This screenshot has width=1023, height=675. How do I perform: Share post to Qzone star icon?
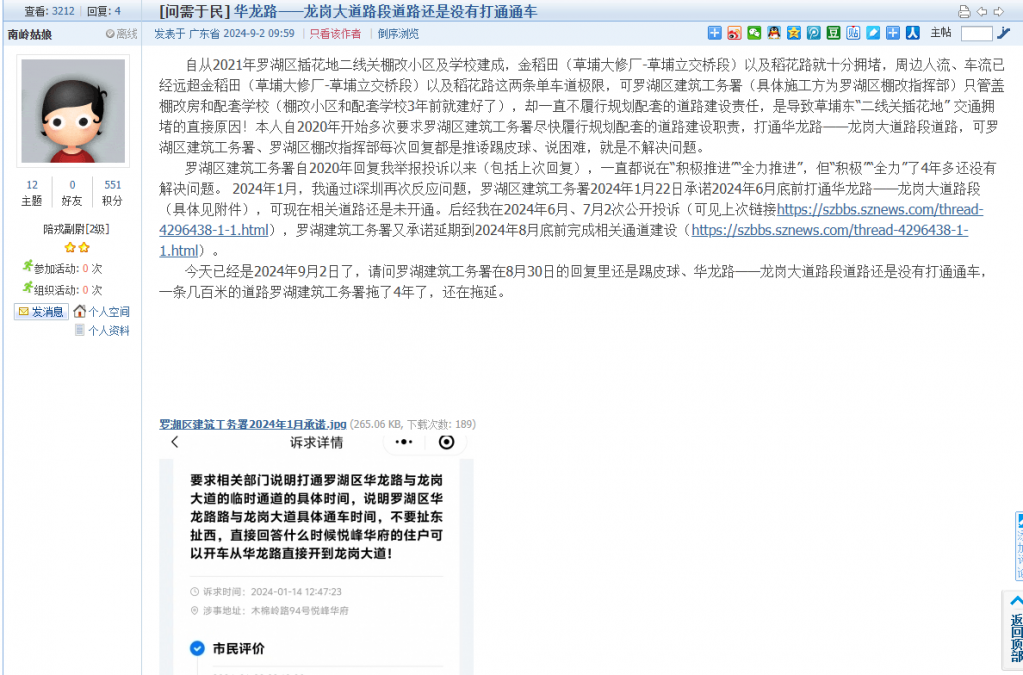click(794, 33)
